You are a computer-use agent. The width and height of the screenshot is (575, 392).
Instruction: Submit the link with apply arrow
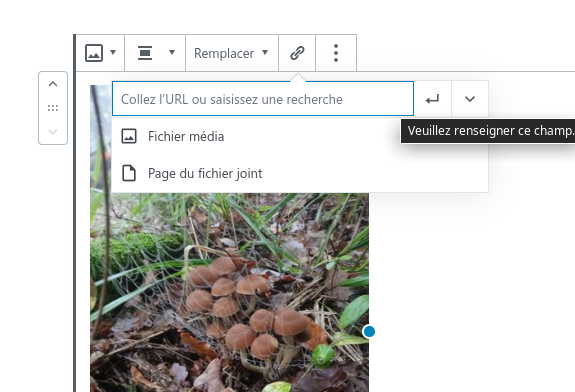[433, 99]
